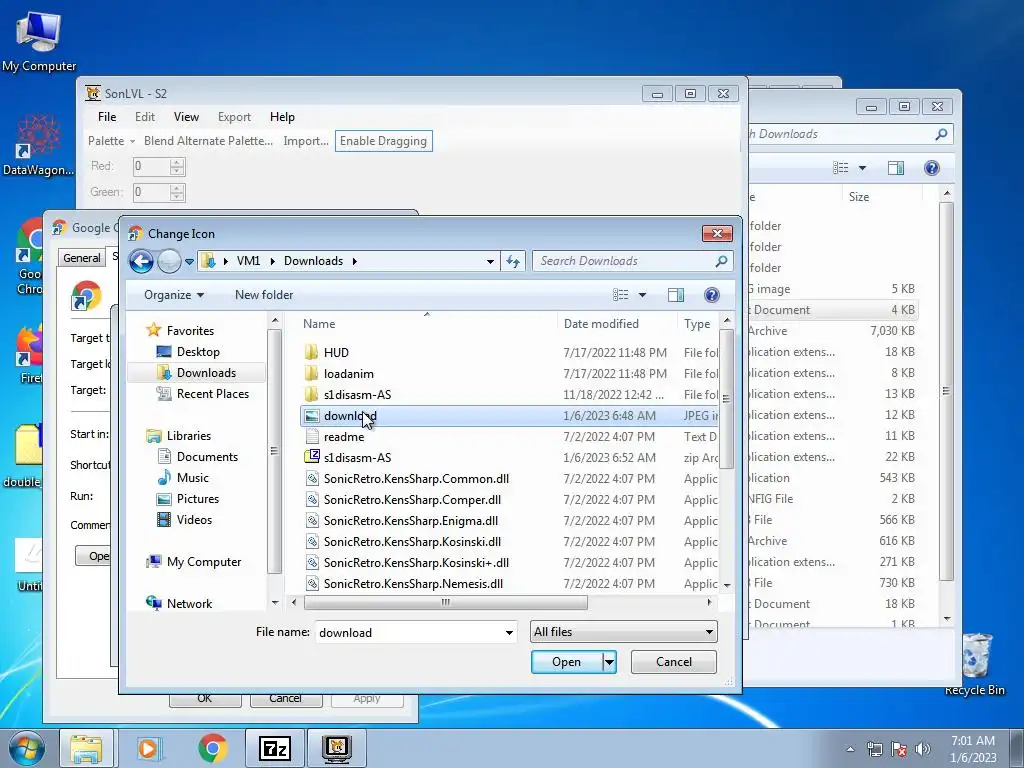The width and height of the screenshot is (1024, 768).
Task: Click the search magnifier in Search Downloads box
Action: (x=721, y=261)
